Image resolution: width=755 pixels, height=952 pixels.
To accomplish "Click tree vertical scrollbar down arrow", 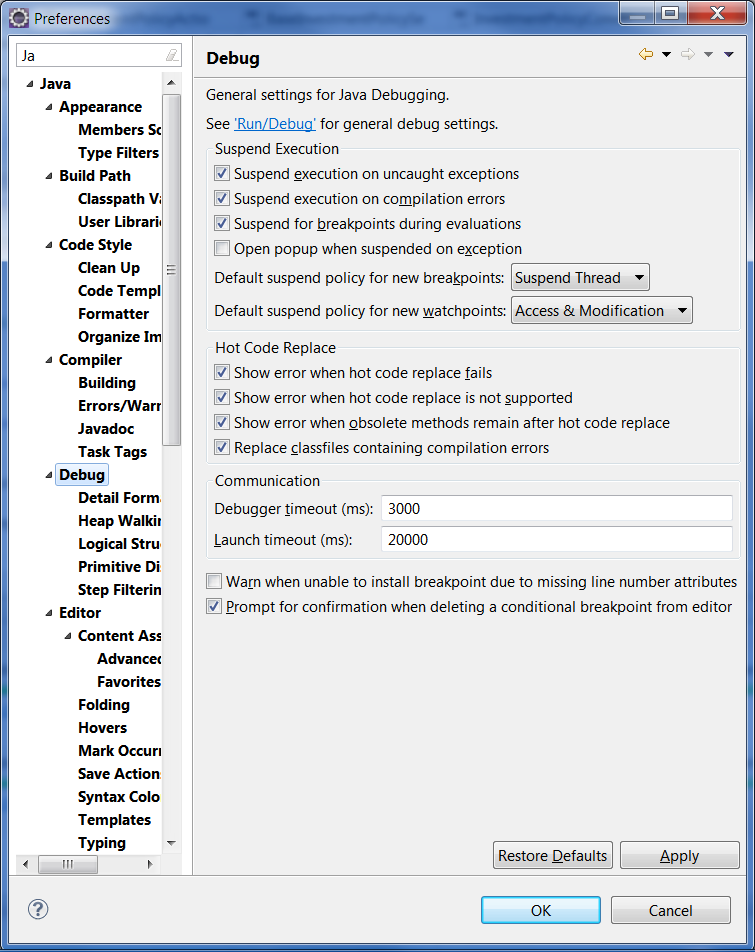I will point(171,843).
